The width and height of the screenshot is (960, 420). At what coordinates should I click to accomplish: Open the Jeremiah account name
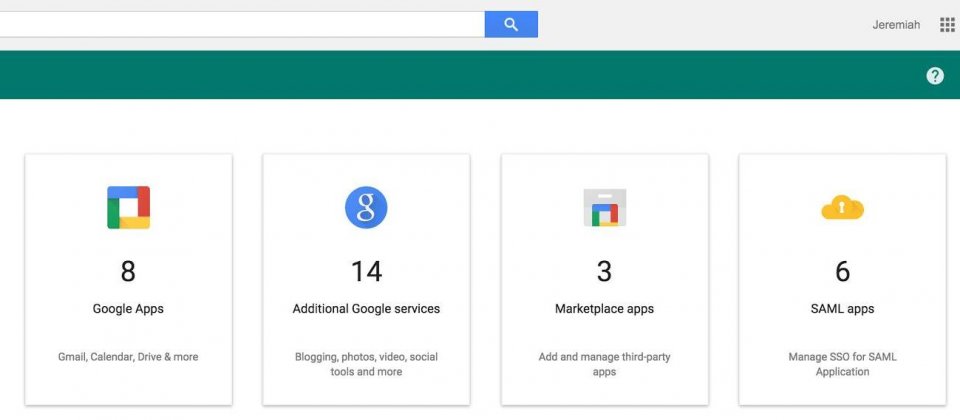pos(896,26)
